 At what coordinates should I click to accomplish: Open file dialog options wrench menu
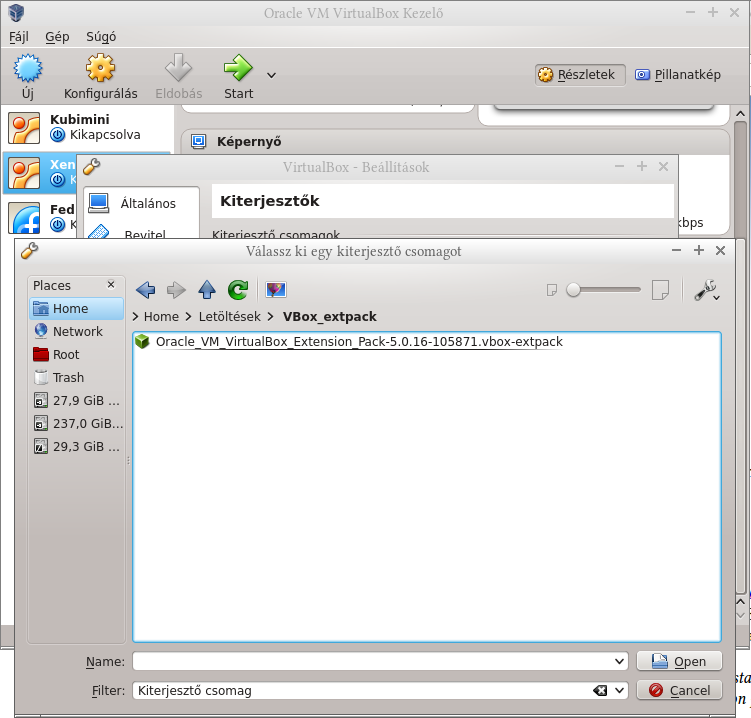(706, 290)
